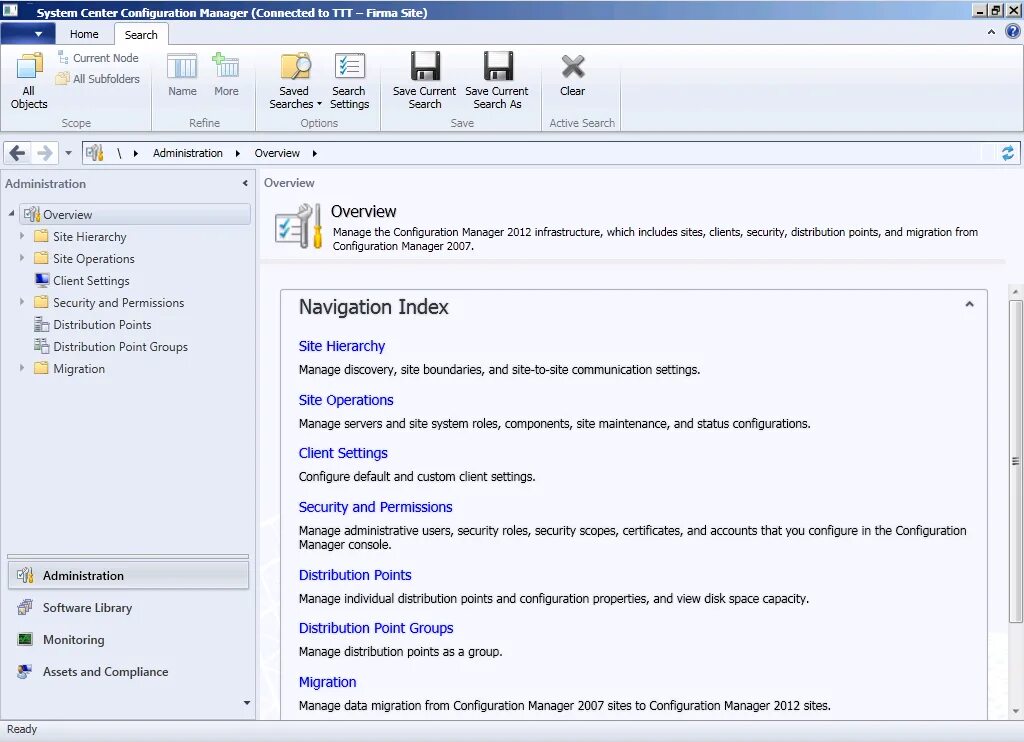The width and height of the screenshot is (1024, 742).
Task: Refresh the view
Action: click(x=1008, y=153)
